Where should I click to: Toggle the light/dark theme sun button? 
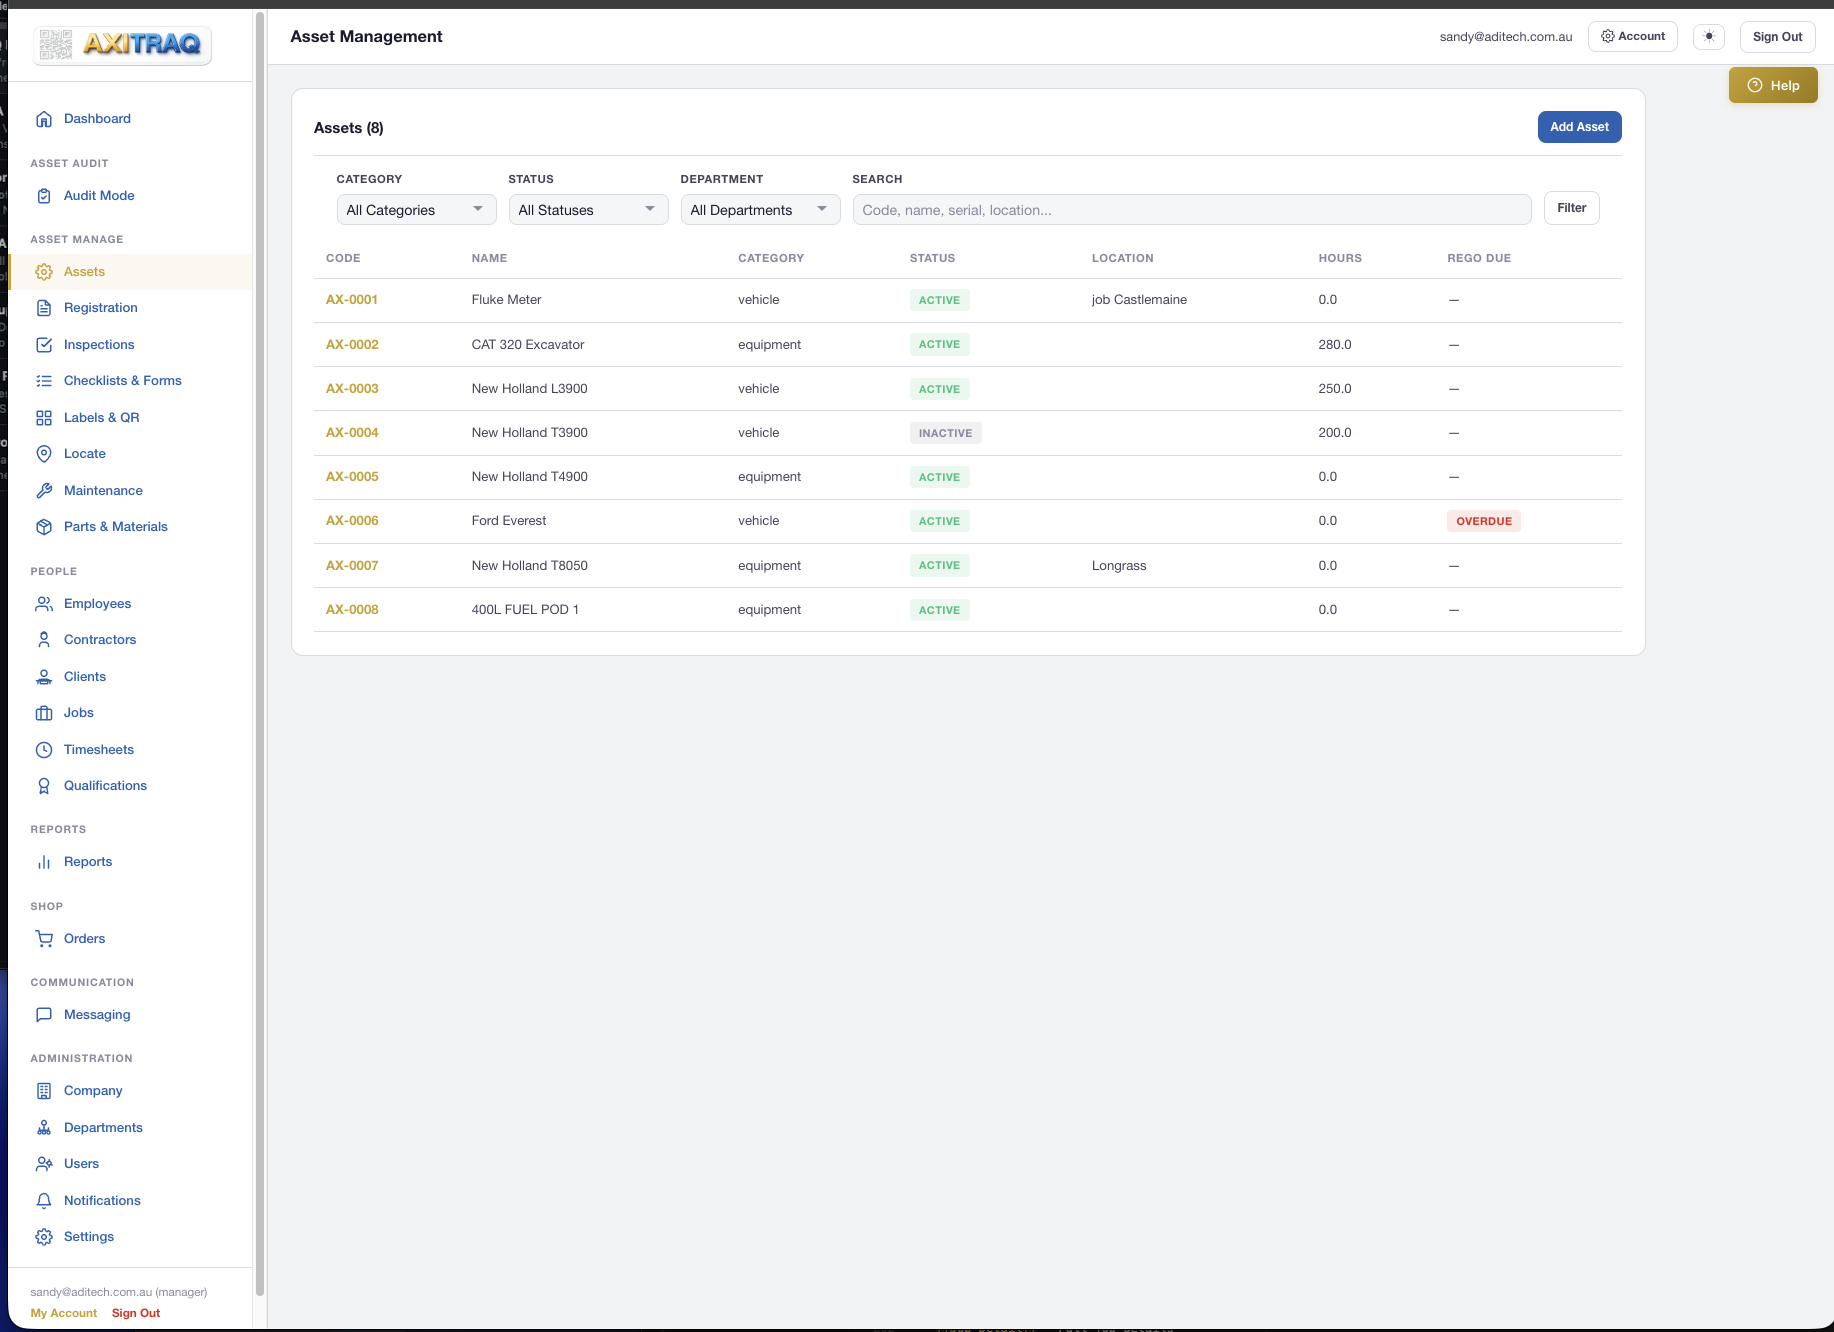pos(1709,37)
